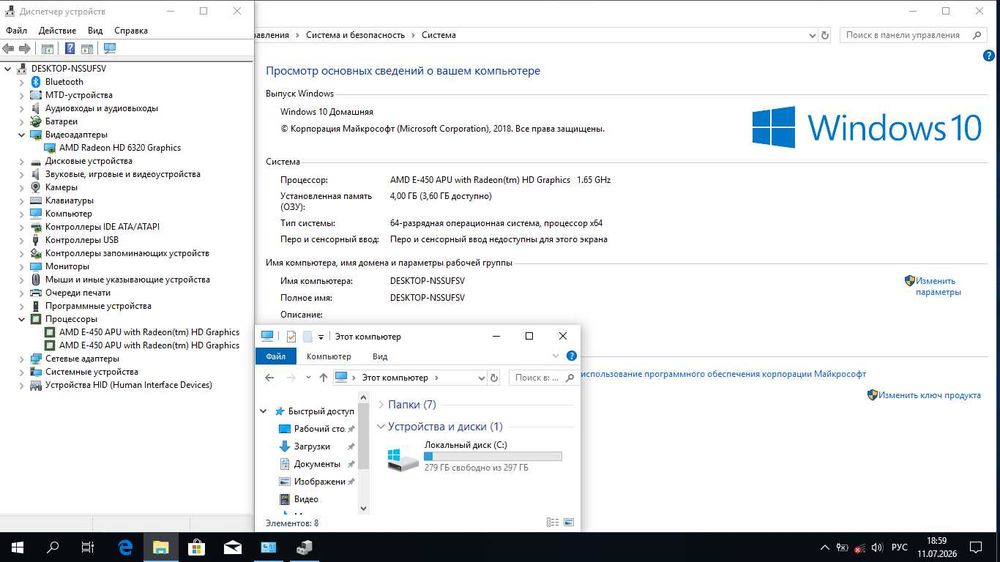Select Рабочий стол in quick access
The image size is (1000, 562).
click(x=319, y=429)
